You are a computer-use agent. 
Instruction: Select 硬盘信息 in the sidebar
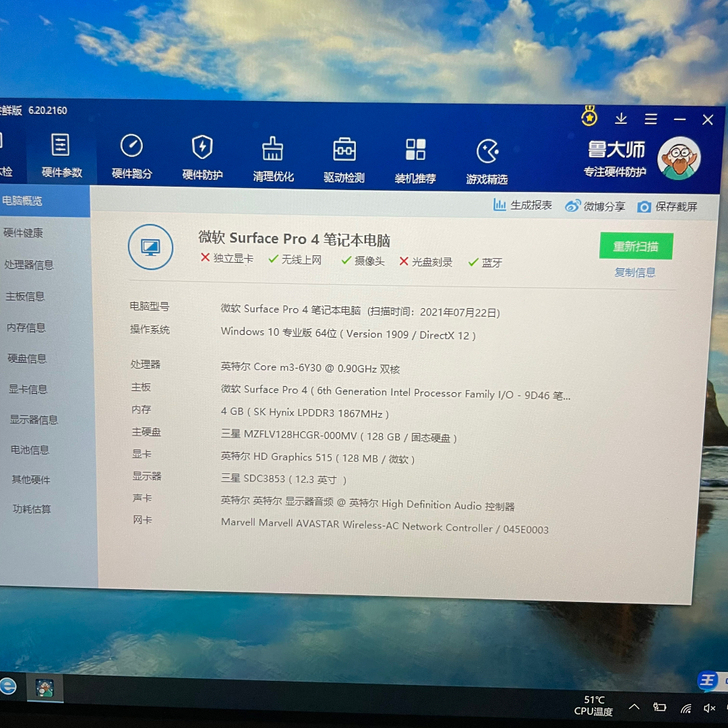coord(27,358)
